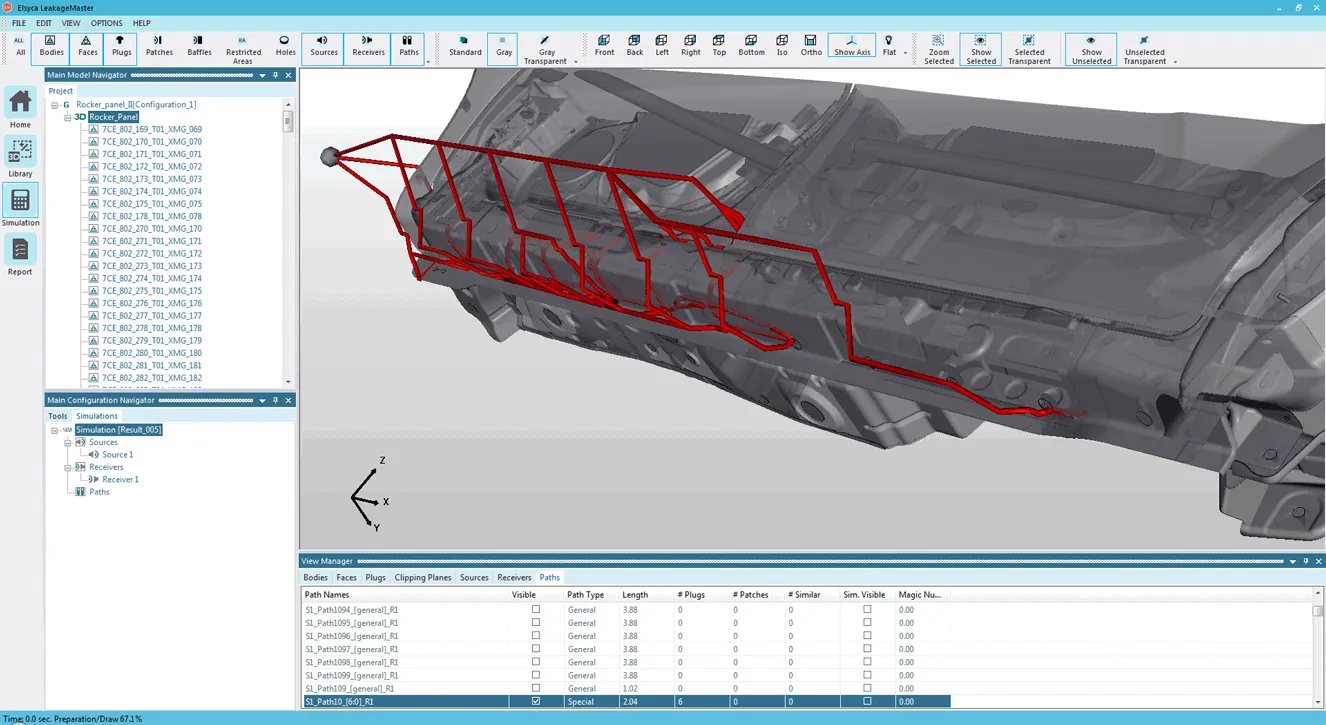
Task: Uncheck Visible for S1_Path10_[6:0]_R1
Action: (x=535, y=701)
